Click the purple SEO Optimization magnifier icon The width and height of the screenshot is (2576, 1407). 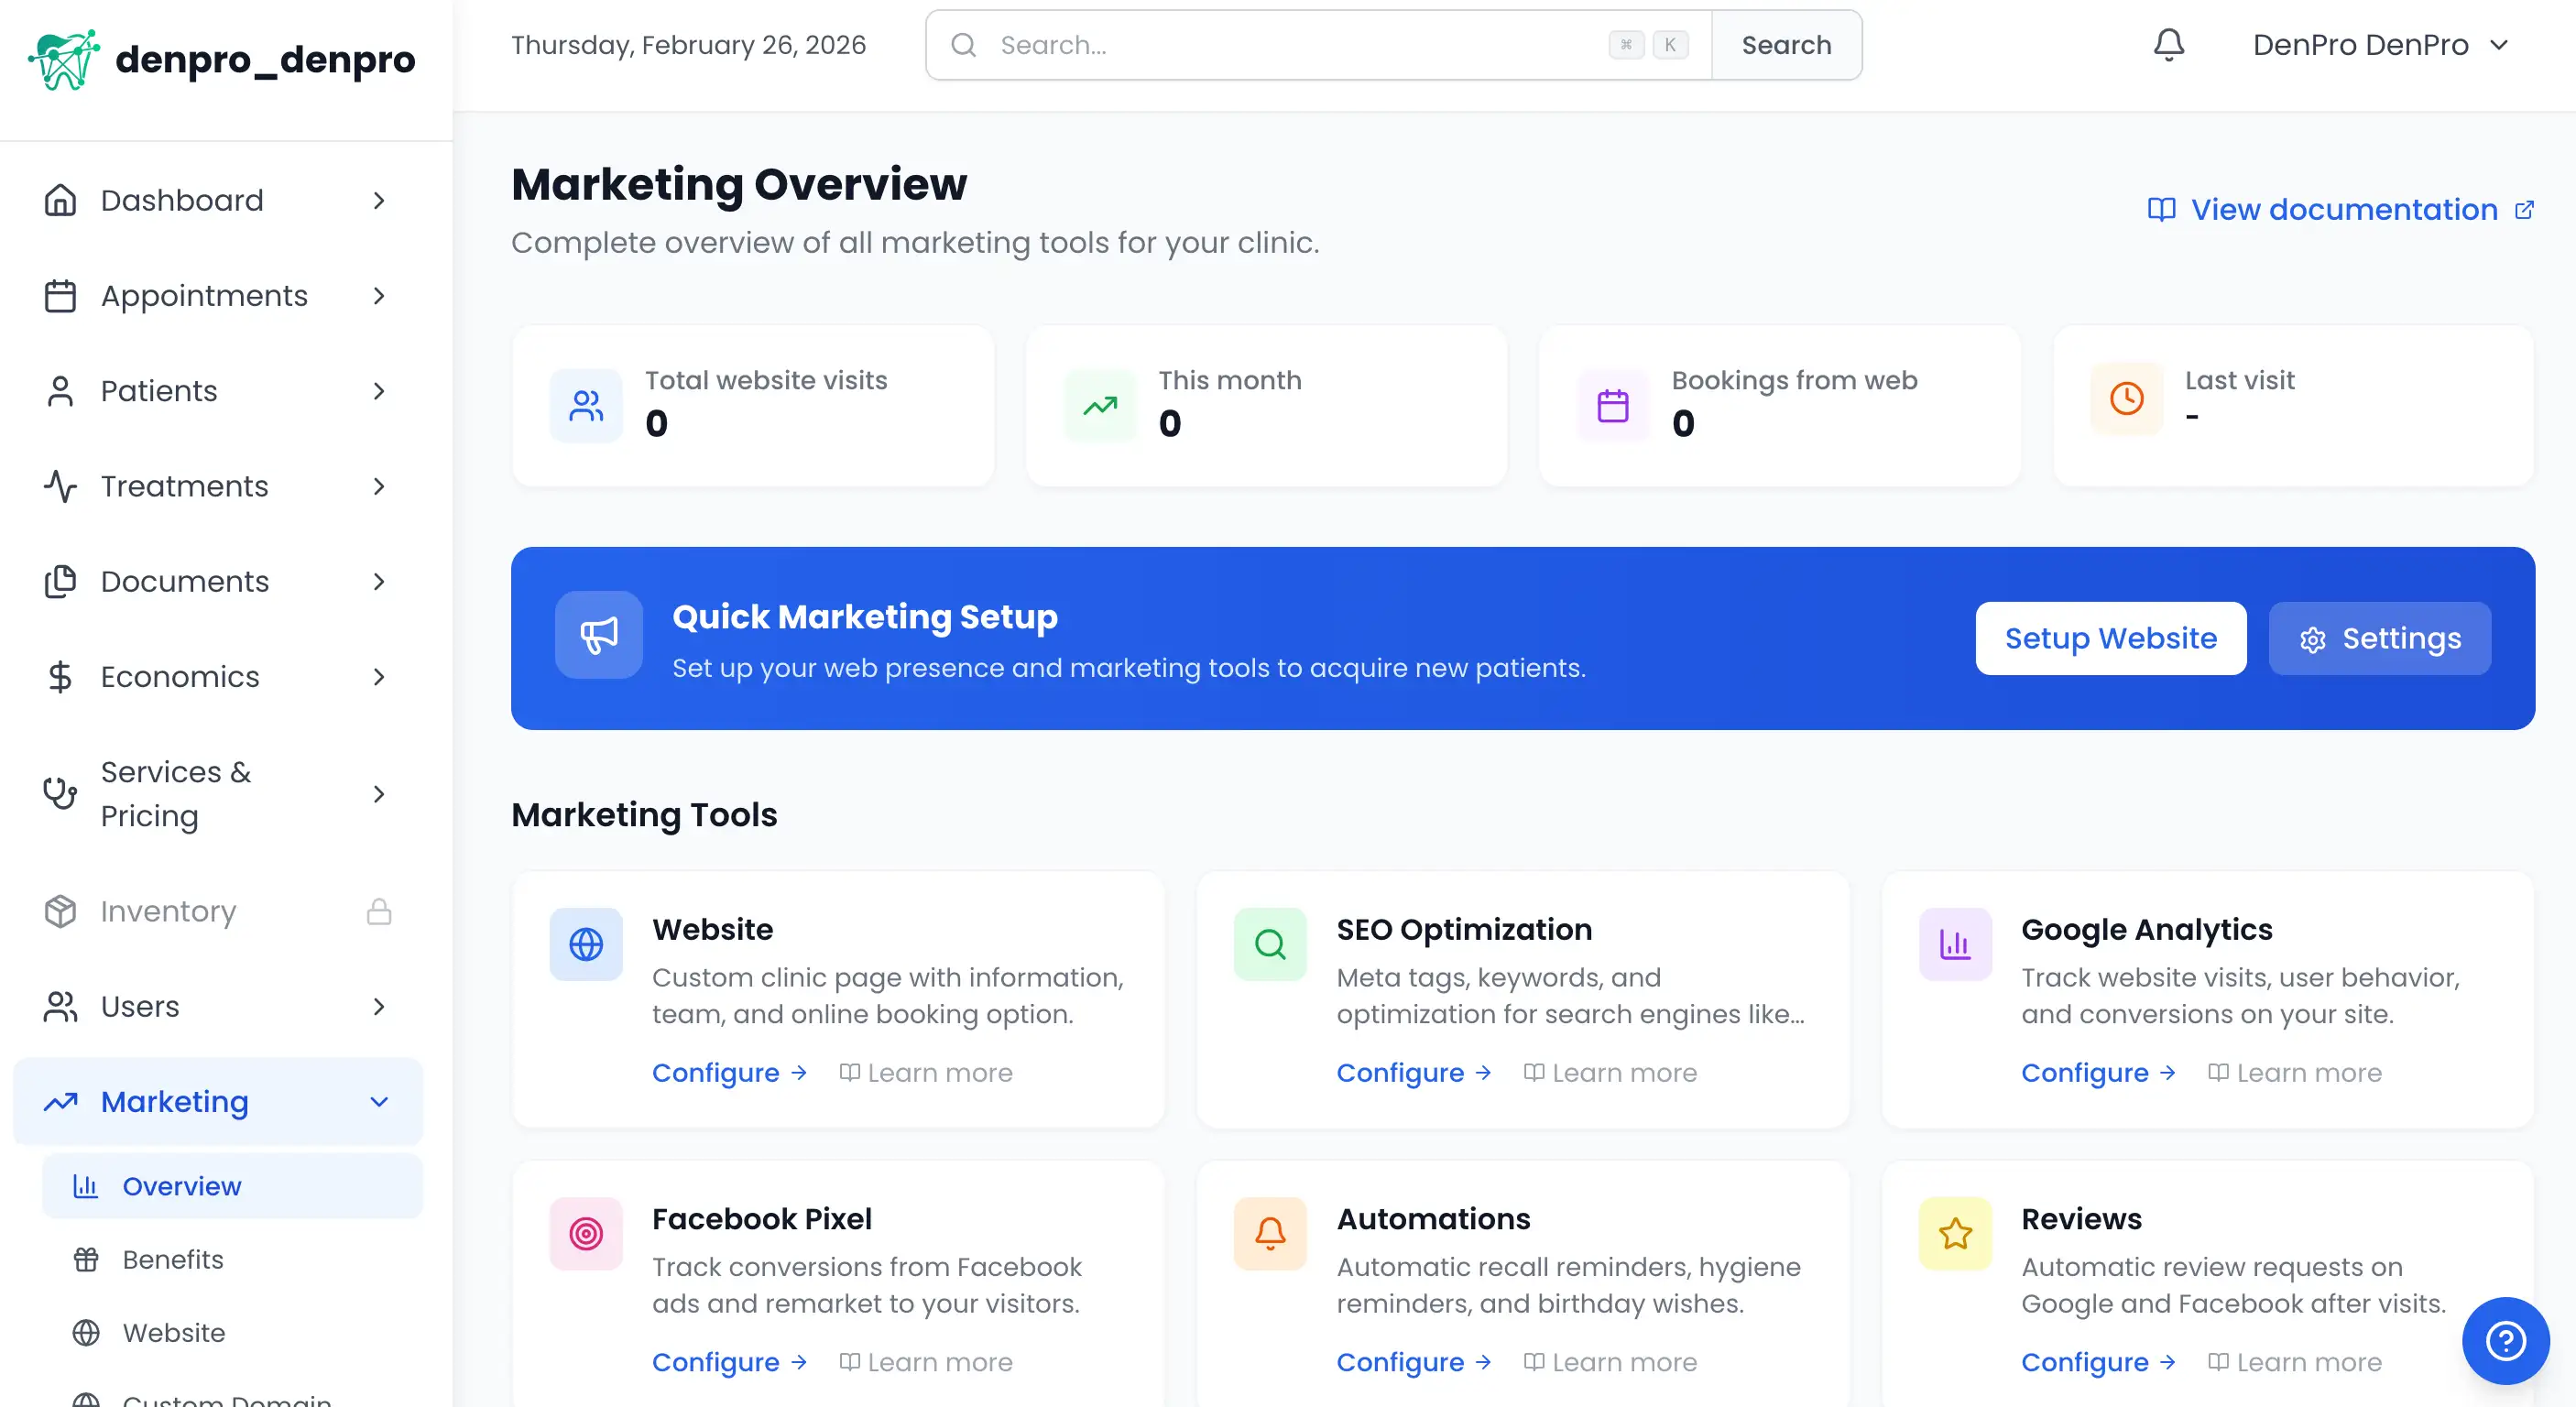tap(1269, 943)
